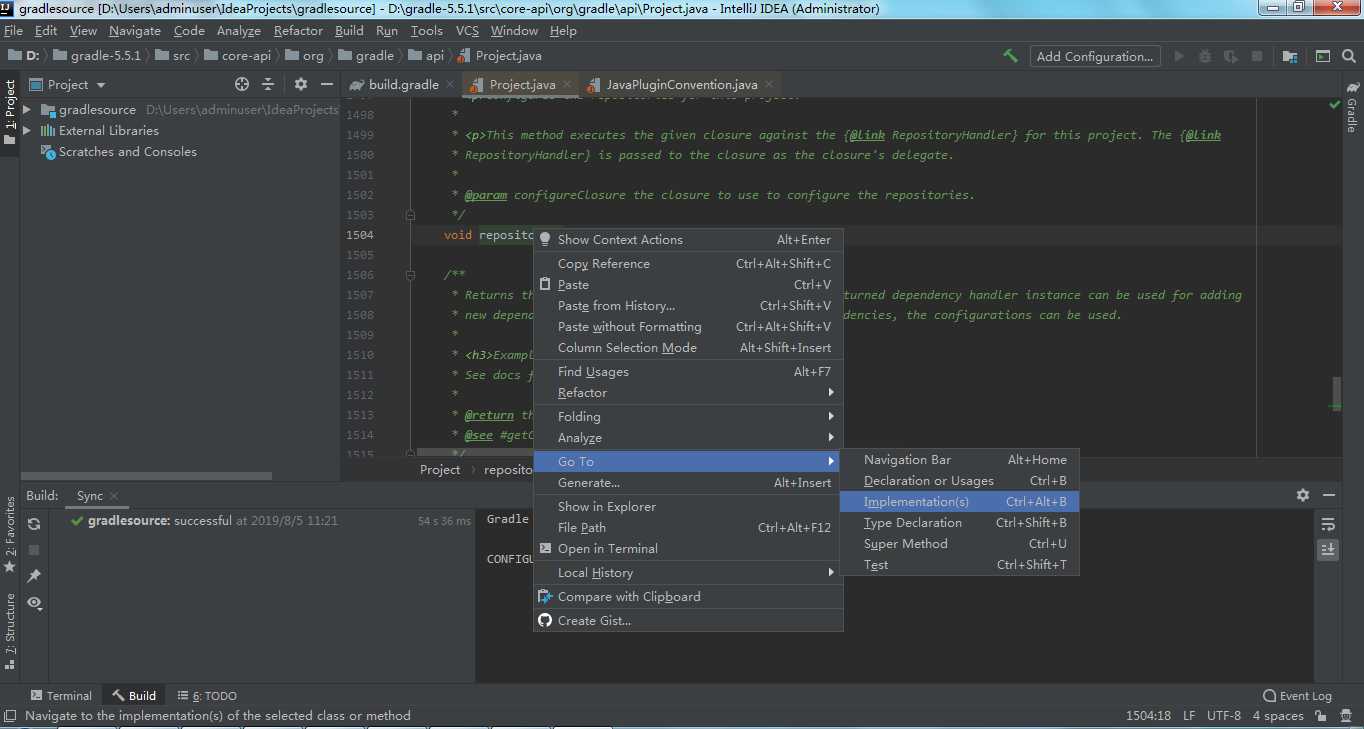Expand the External Libraries node

click(27, 130)
